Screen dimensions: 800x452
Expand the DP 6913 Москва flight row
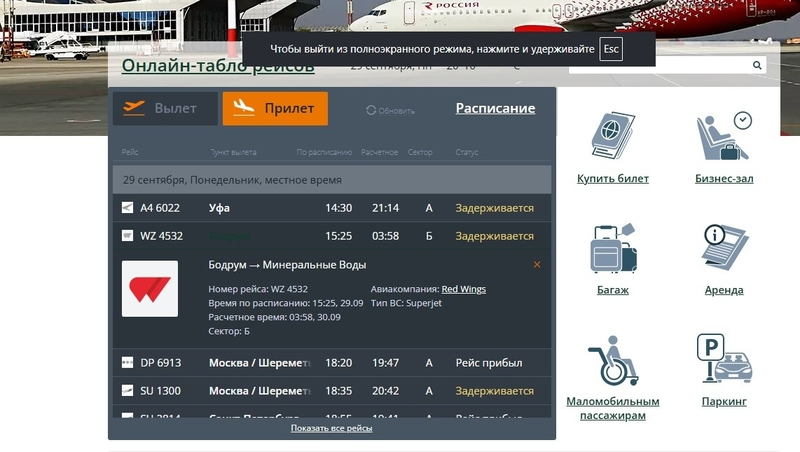pos(330,363)
